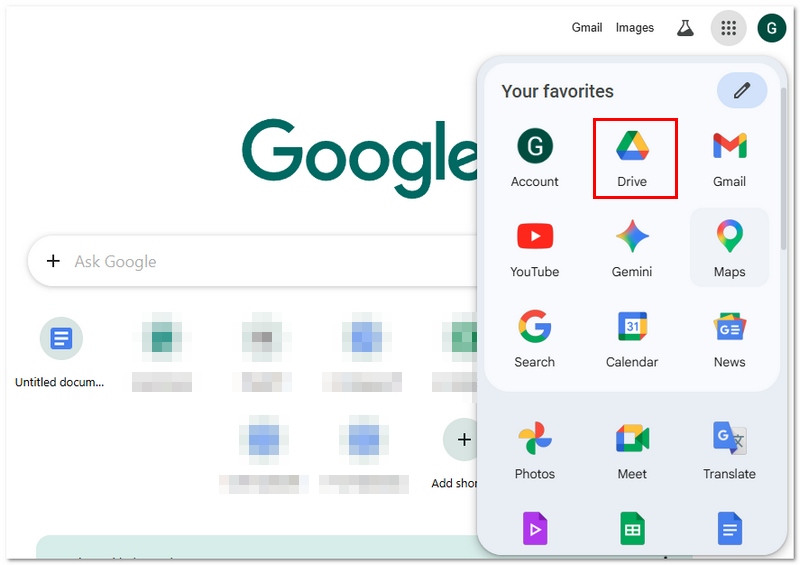
Task: Click the apps panel scrollbar
Action: pyautogui.click(x=783, y=168)
